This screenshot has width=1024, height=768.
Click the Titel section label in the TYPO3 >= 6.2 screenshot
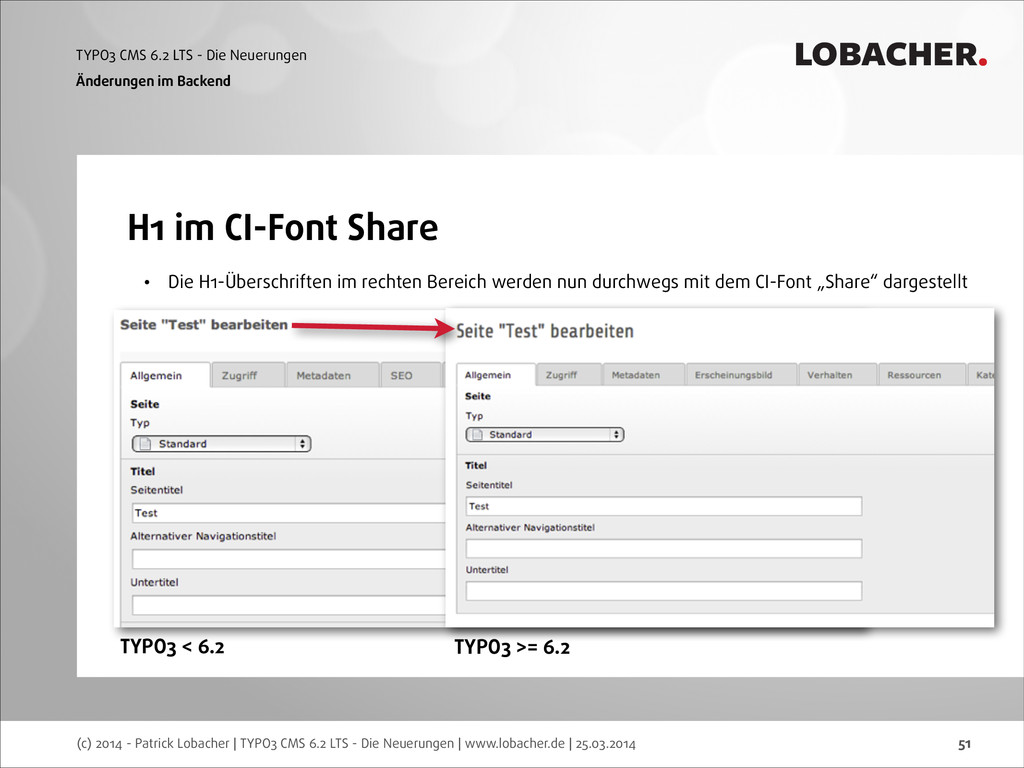[476, 466]
